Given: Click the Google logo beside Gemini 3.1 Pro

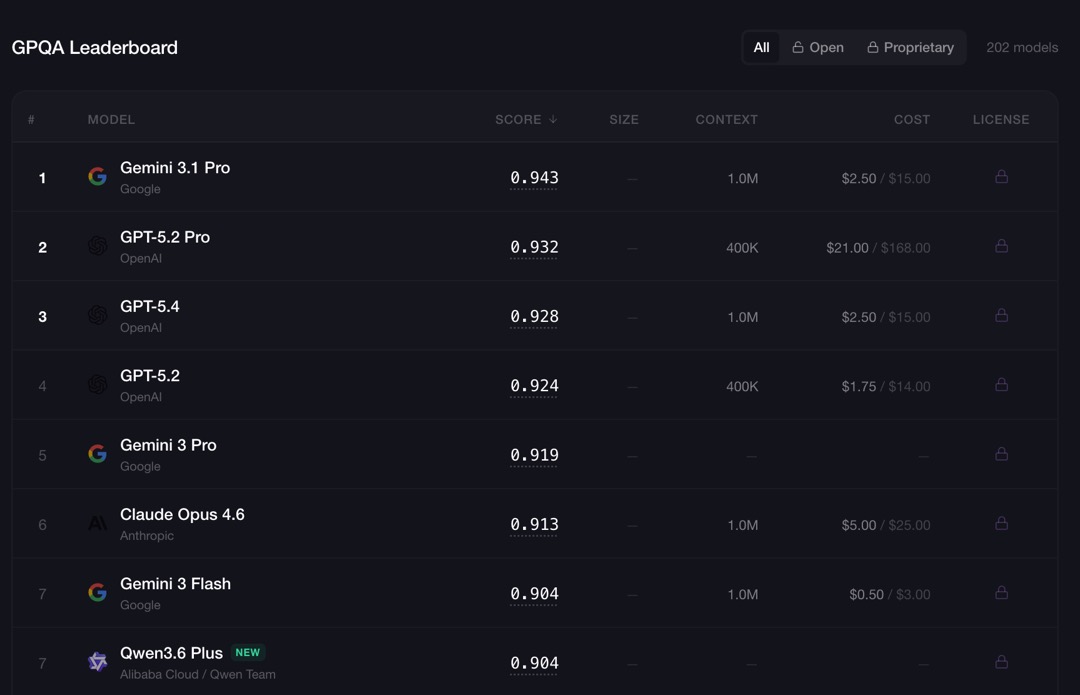Looking at the screenshot, I should pos(97,177).
